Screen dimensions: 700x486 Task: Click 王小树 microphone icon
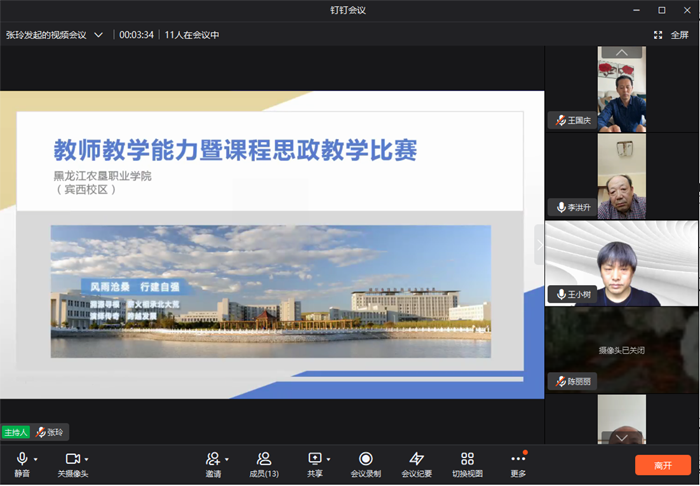click(x=561, y=295)
